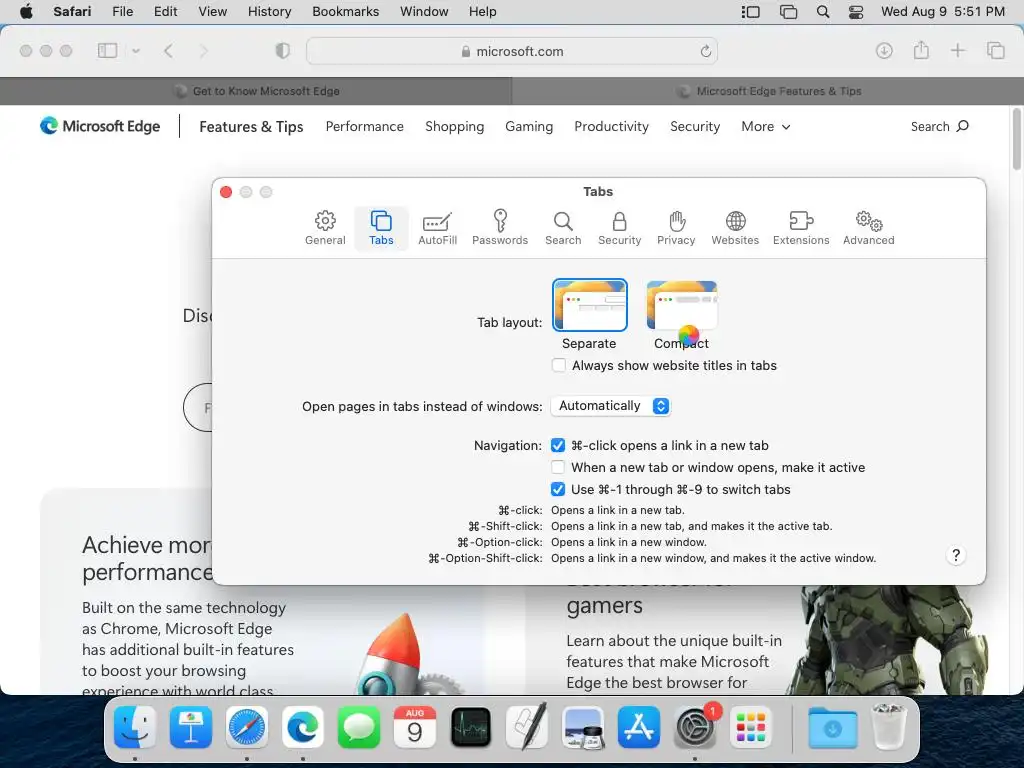1024x768 pixels.
Task: Toggle the Safari sidebar button
Action: point(107,50)
